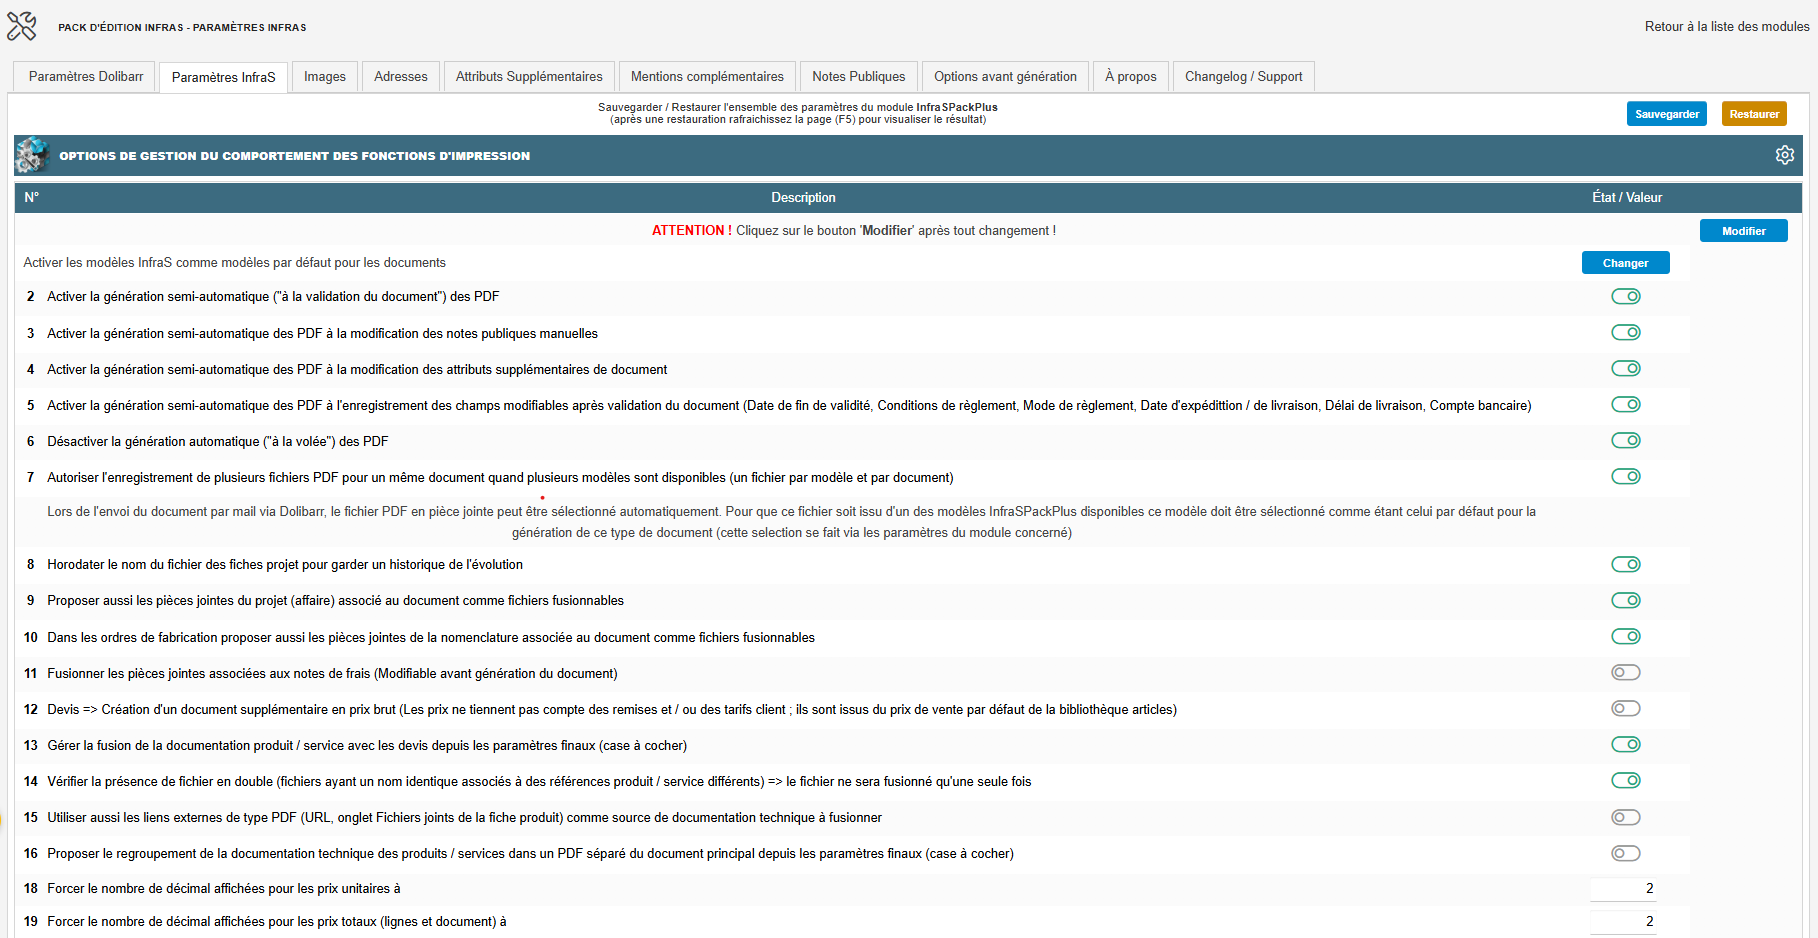Switch to the Images tab
This screenshot has width=1818, height=938.
(x=325, y=77)
